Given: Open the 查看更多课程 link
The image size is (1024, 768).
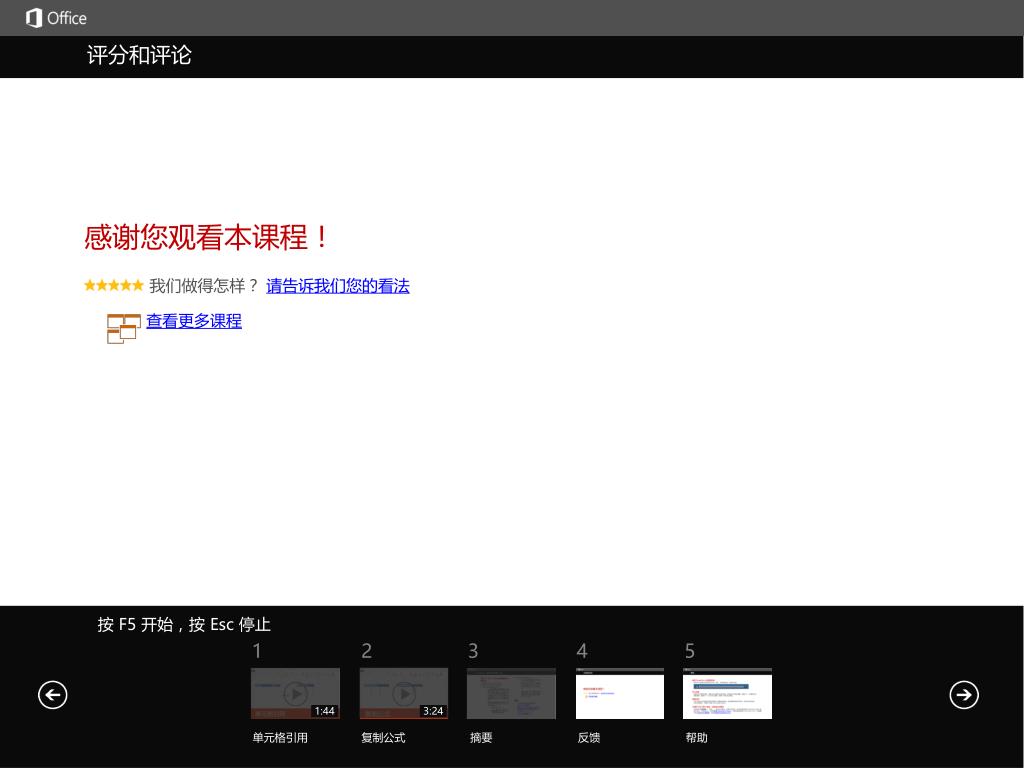Looking at the screenshot, I should (194, 321).
